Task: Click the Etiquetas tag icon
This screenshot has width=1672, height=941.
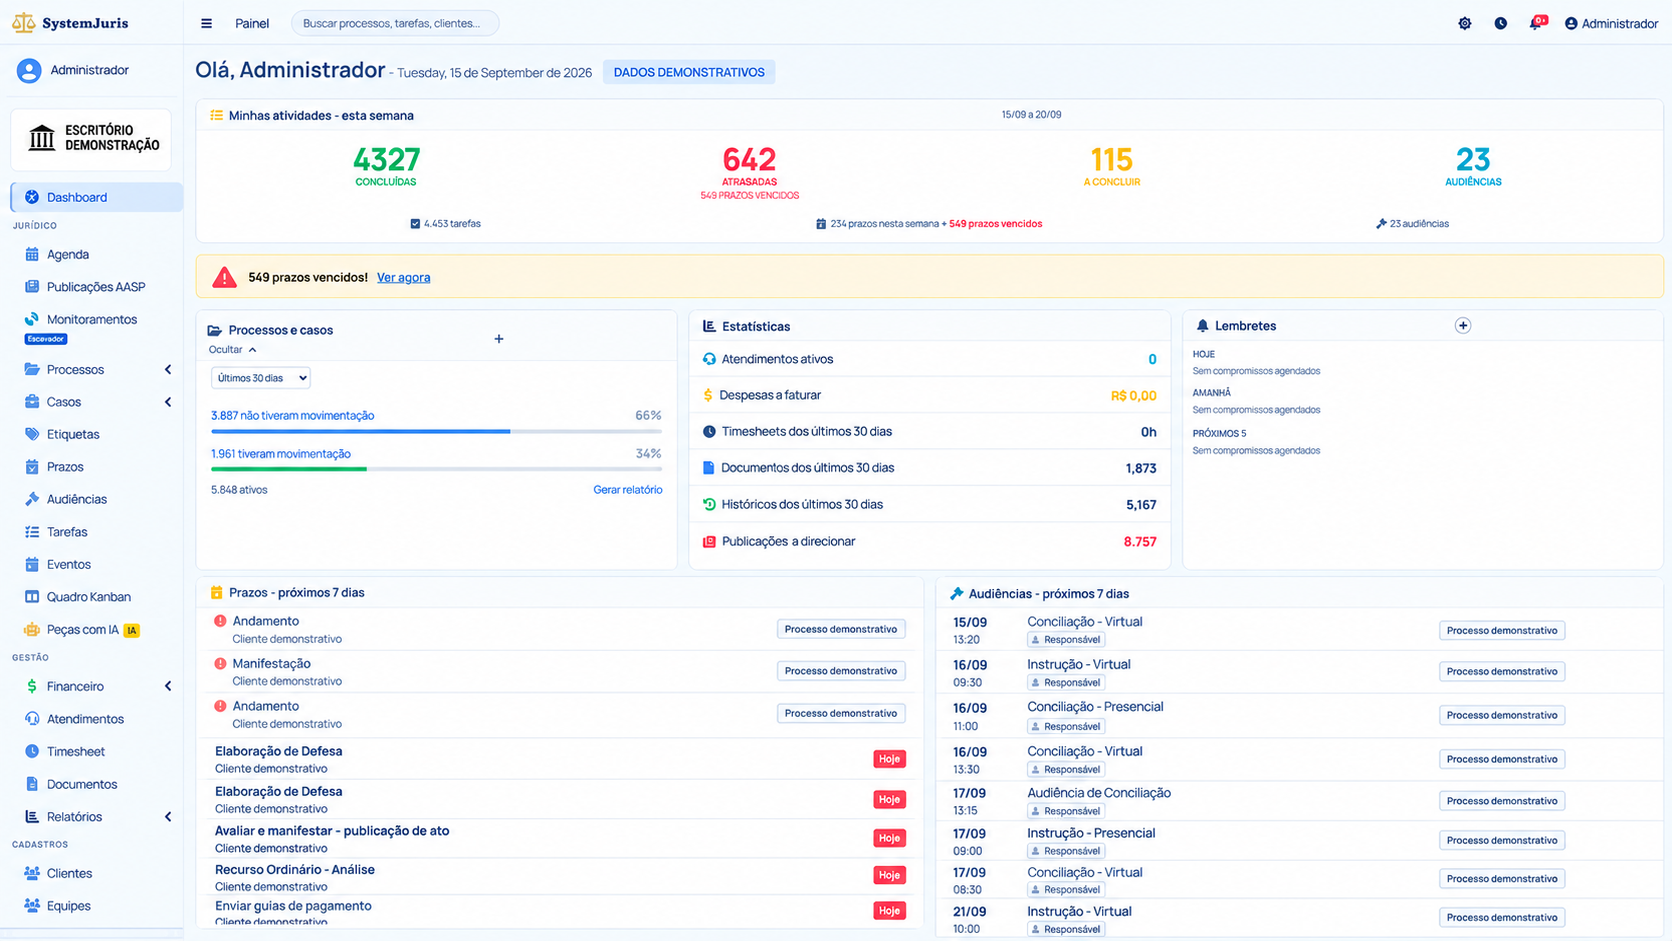Action: 32,434
